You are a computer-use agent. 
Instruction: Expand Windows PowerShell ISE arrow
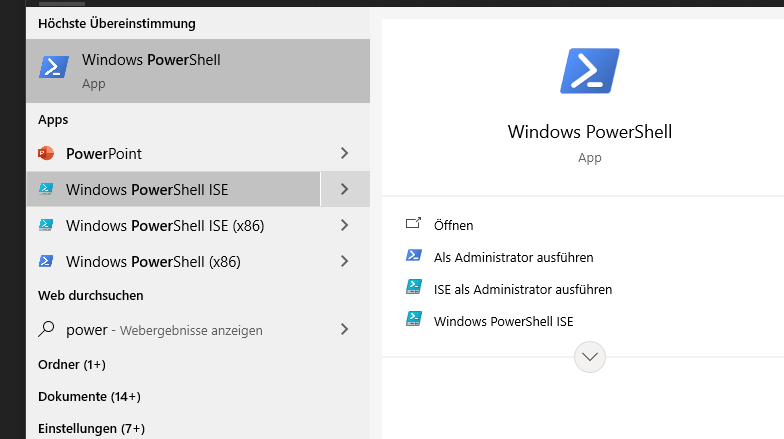point(344,189)
